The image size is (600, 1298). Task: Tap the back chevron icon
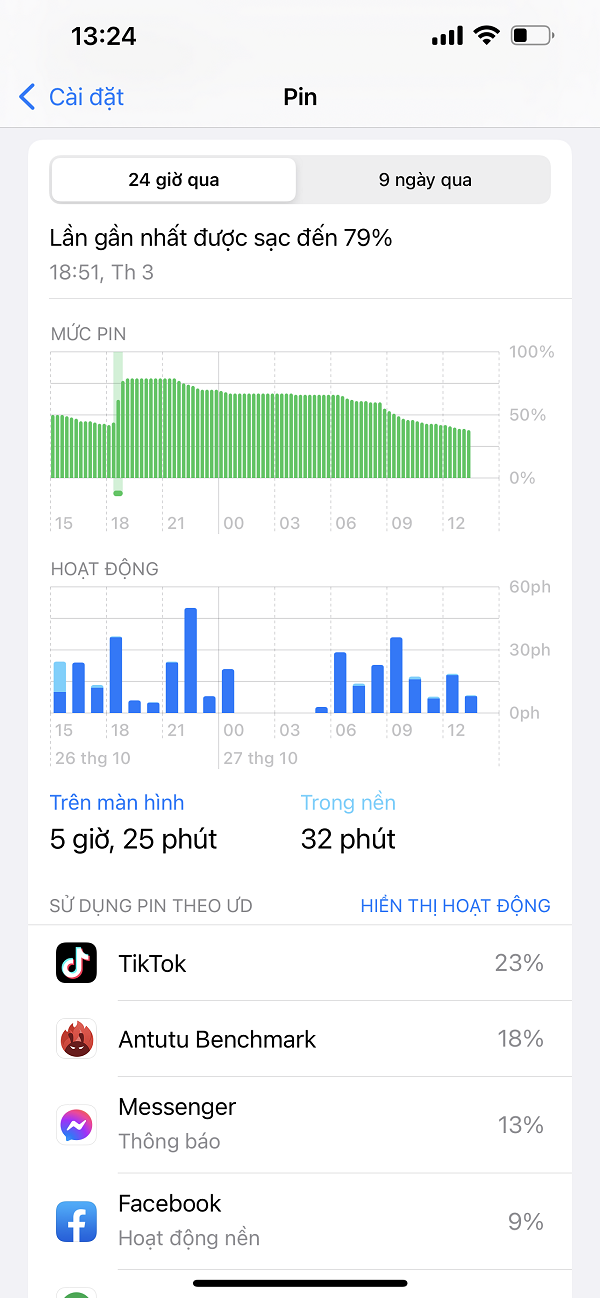pyautogui.click(x=28, y=97)
